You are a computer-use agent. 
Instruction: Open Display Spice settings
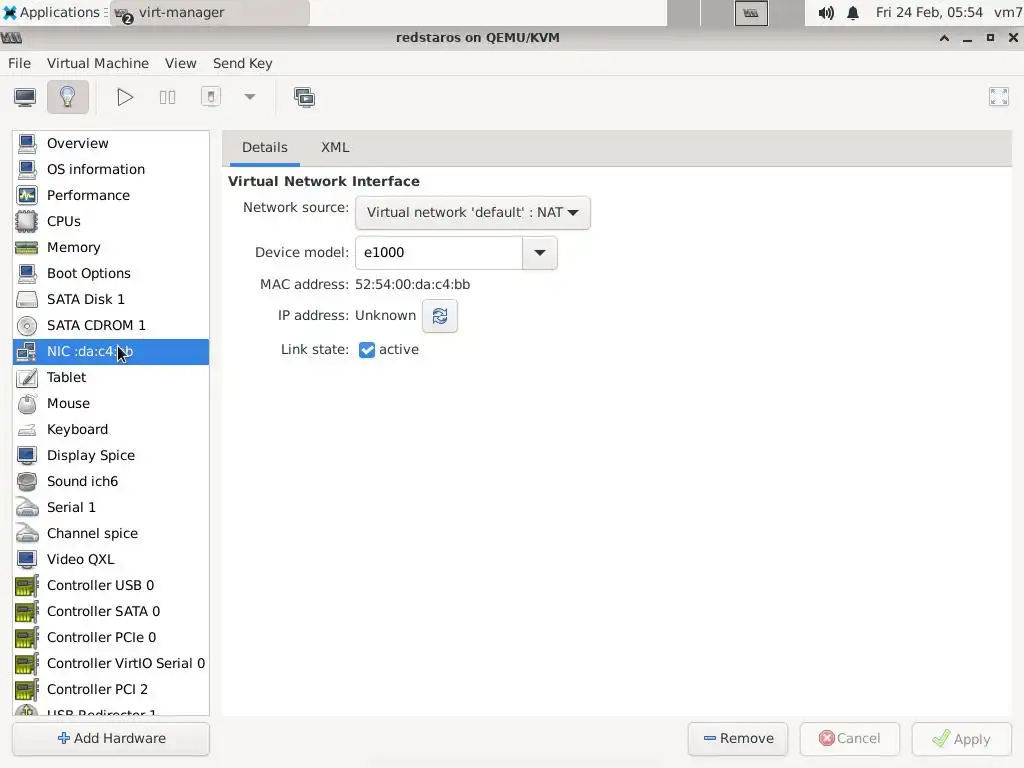click(111, 455)
